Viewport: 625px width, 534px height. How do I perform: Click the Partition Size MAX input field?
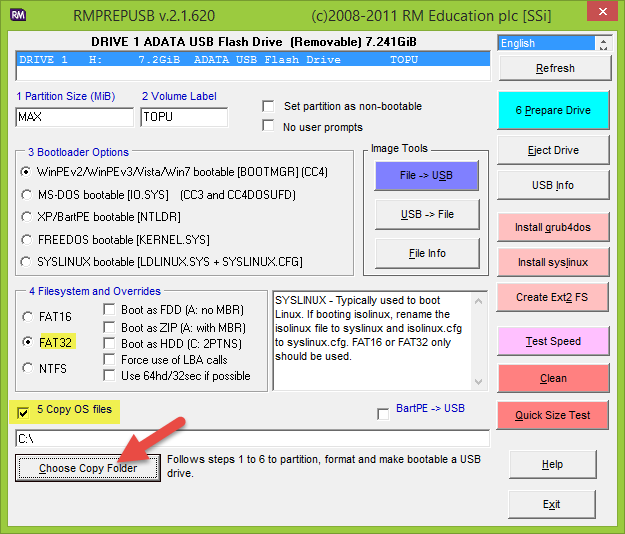coord(75,117)
